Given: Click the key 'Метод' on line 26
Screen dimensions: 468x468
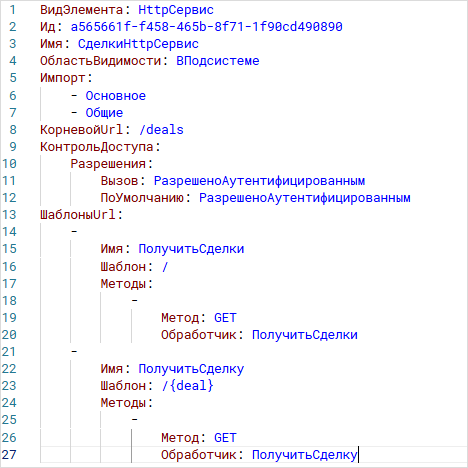Looking at the screenshot, I should coord(180,438).
